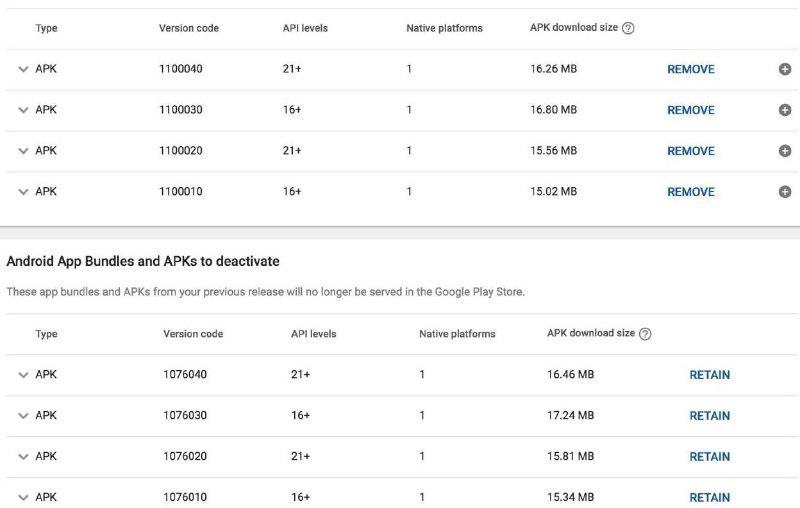
Task: Open upper APK download size help icon
Action: (x=628, y=28)
